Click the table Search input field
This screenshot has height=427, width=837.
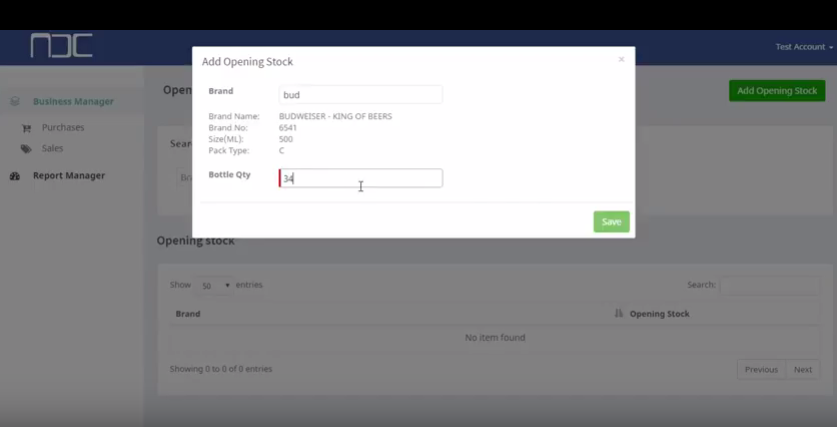(x=769, y=286)
